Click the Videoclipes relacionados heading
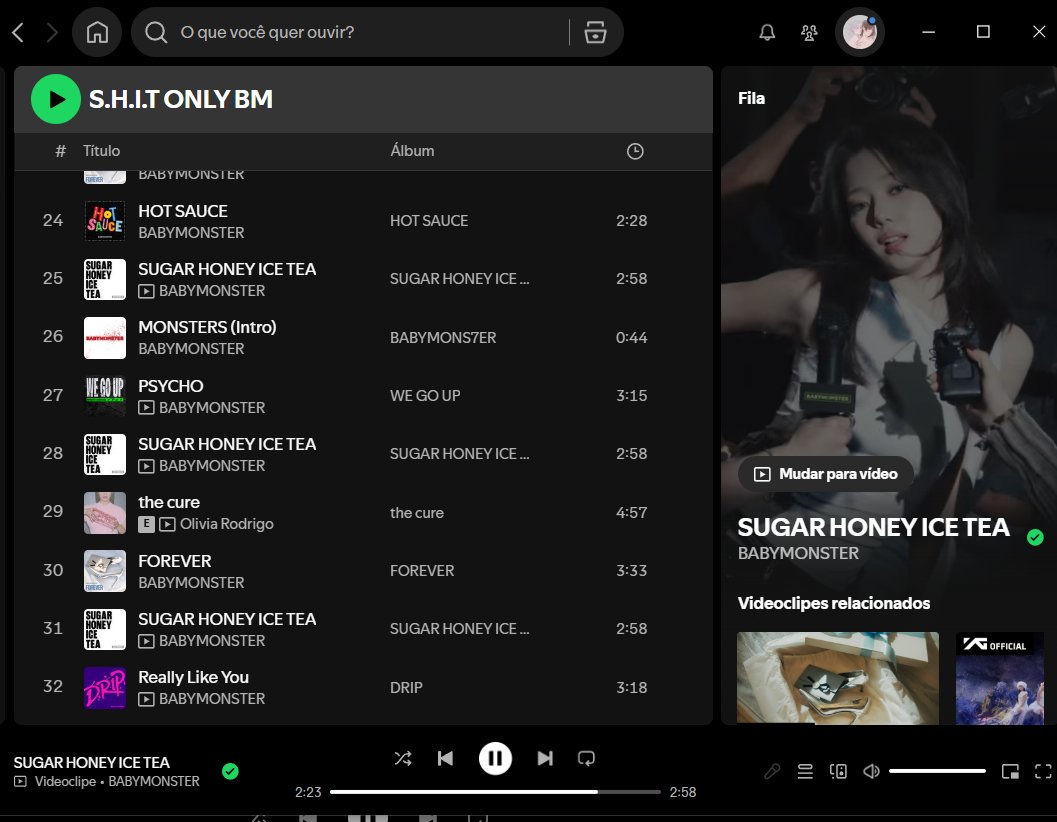 [x=834, y=604]
